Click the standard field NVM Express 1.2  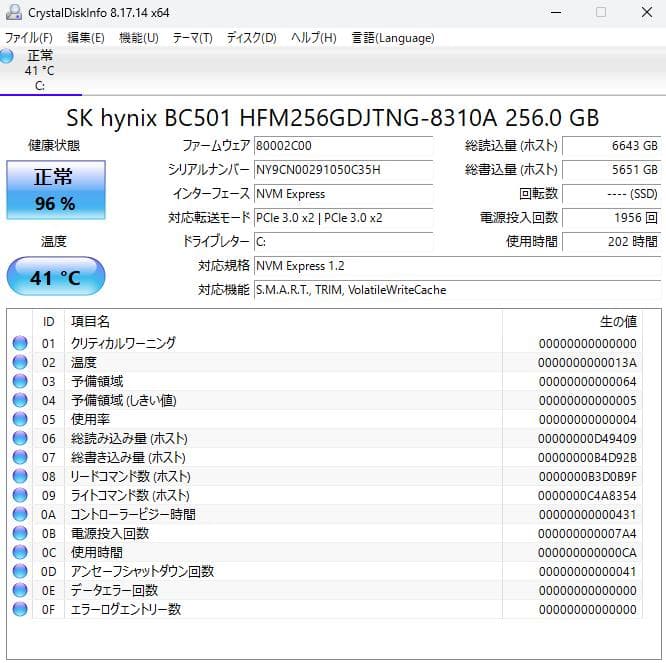pos(457,266)
